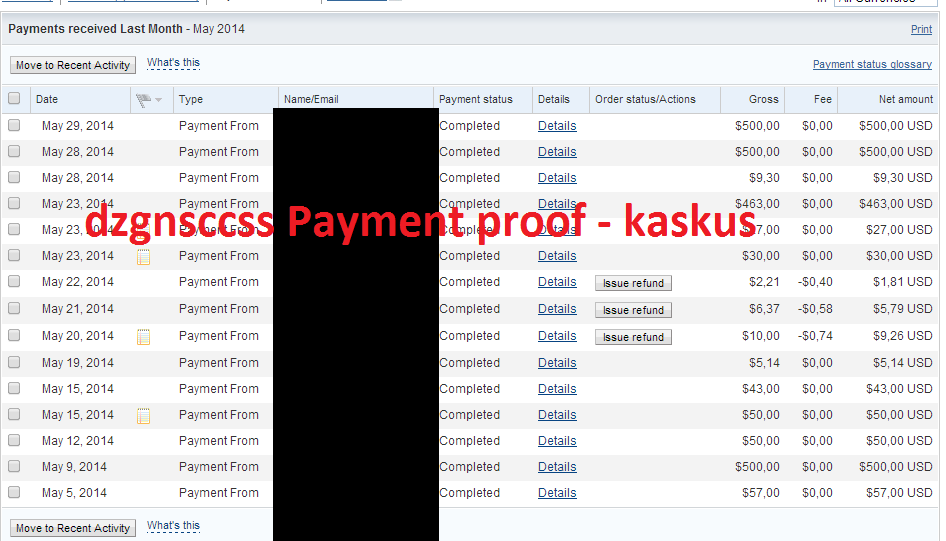Check the May 20, 2014 payment row
The image size is (946, 541).
(14, 335)
